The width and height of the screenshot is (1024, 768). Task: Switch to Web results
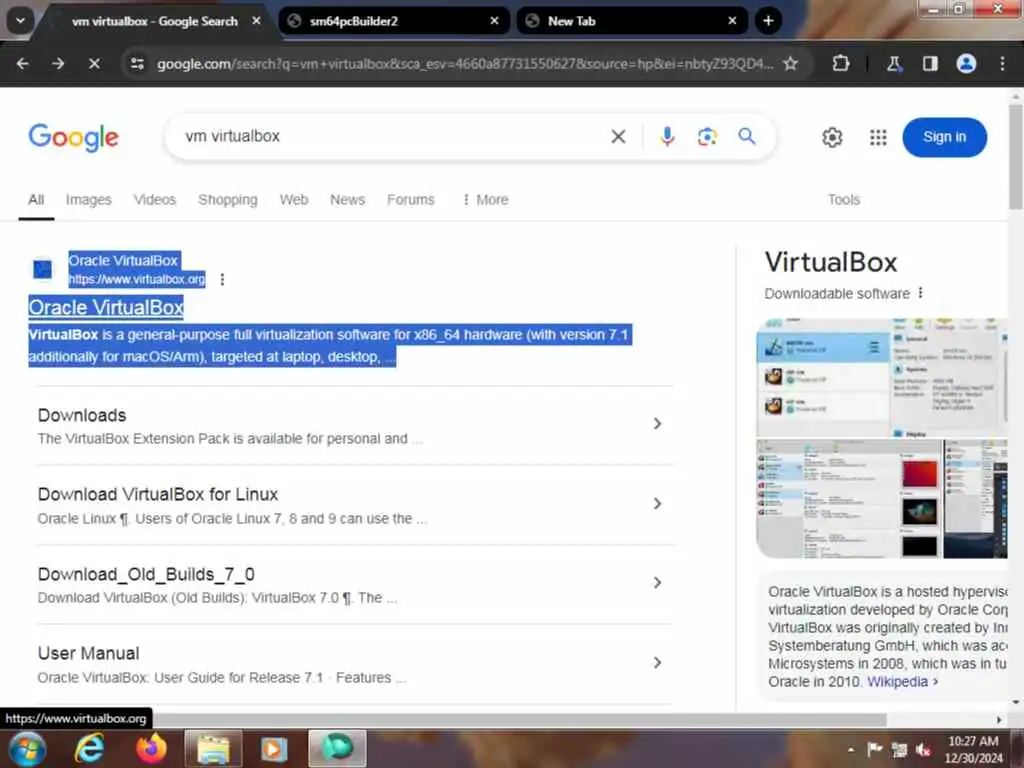click(x=294, y=200)
